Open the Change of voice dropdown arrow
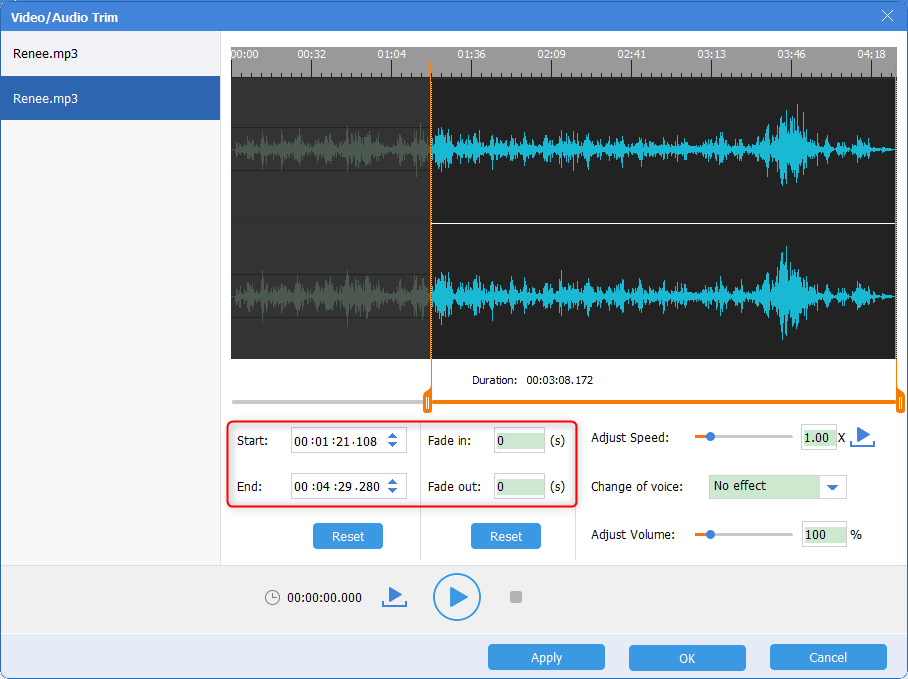908x679 pixels. pyautogui.click(x=833, y=487)
